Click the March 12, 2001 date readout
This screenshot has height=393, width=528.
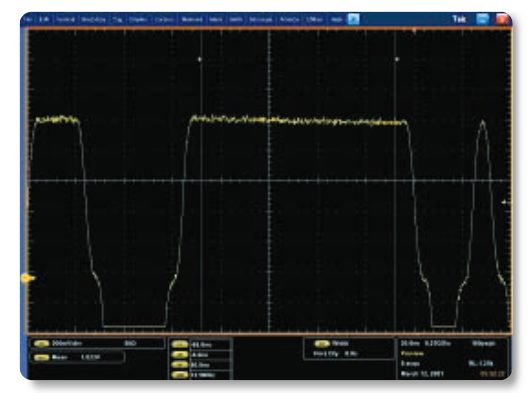422,374
